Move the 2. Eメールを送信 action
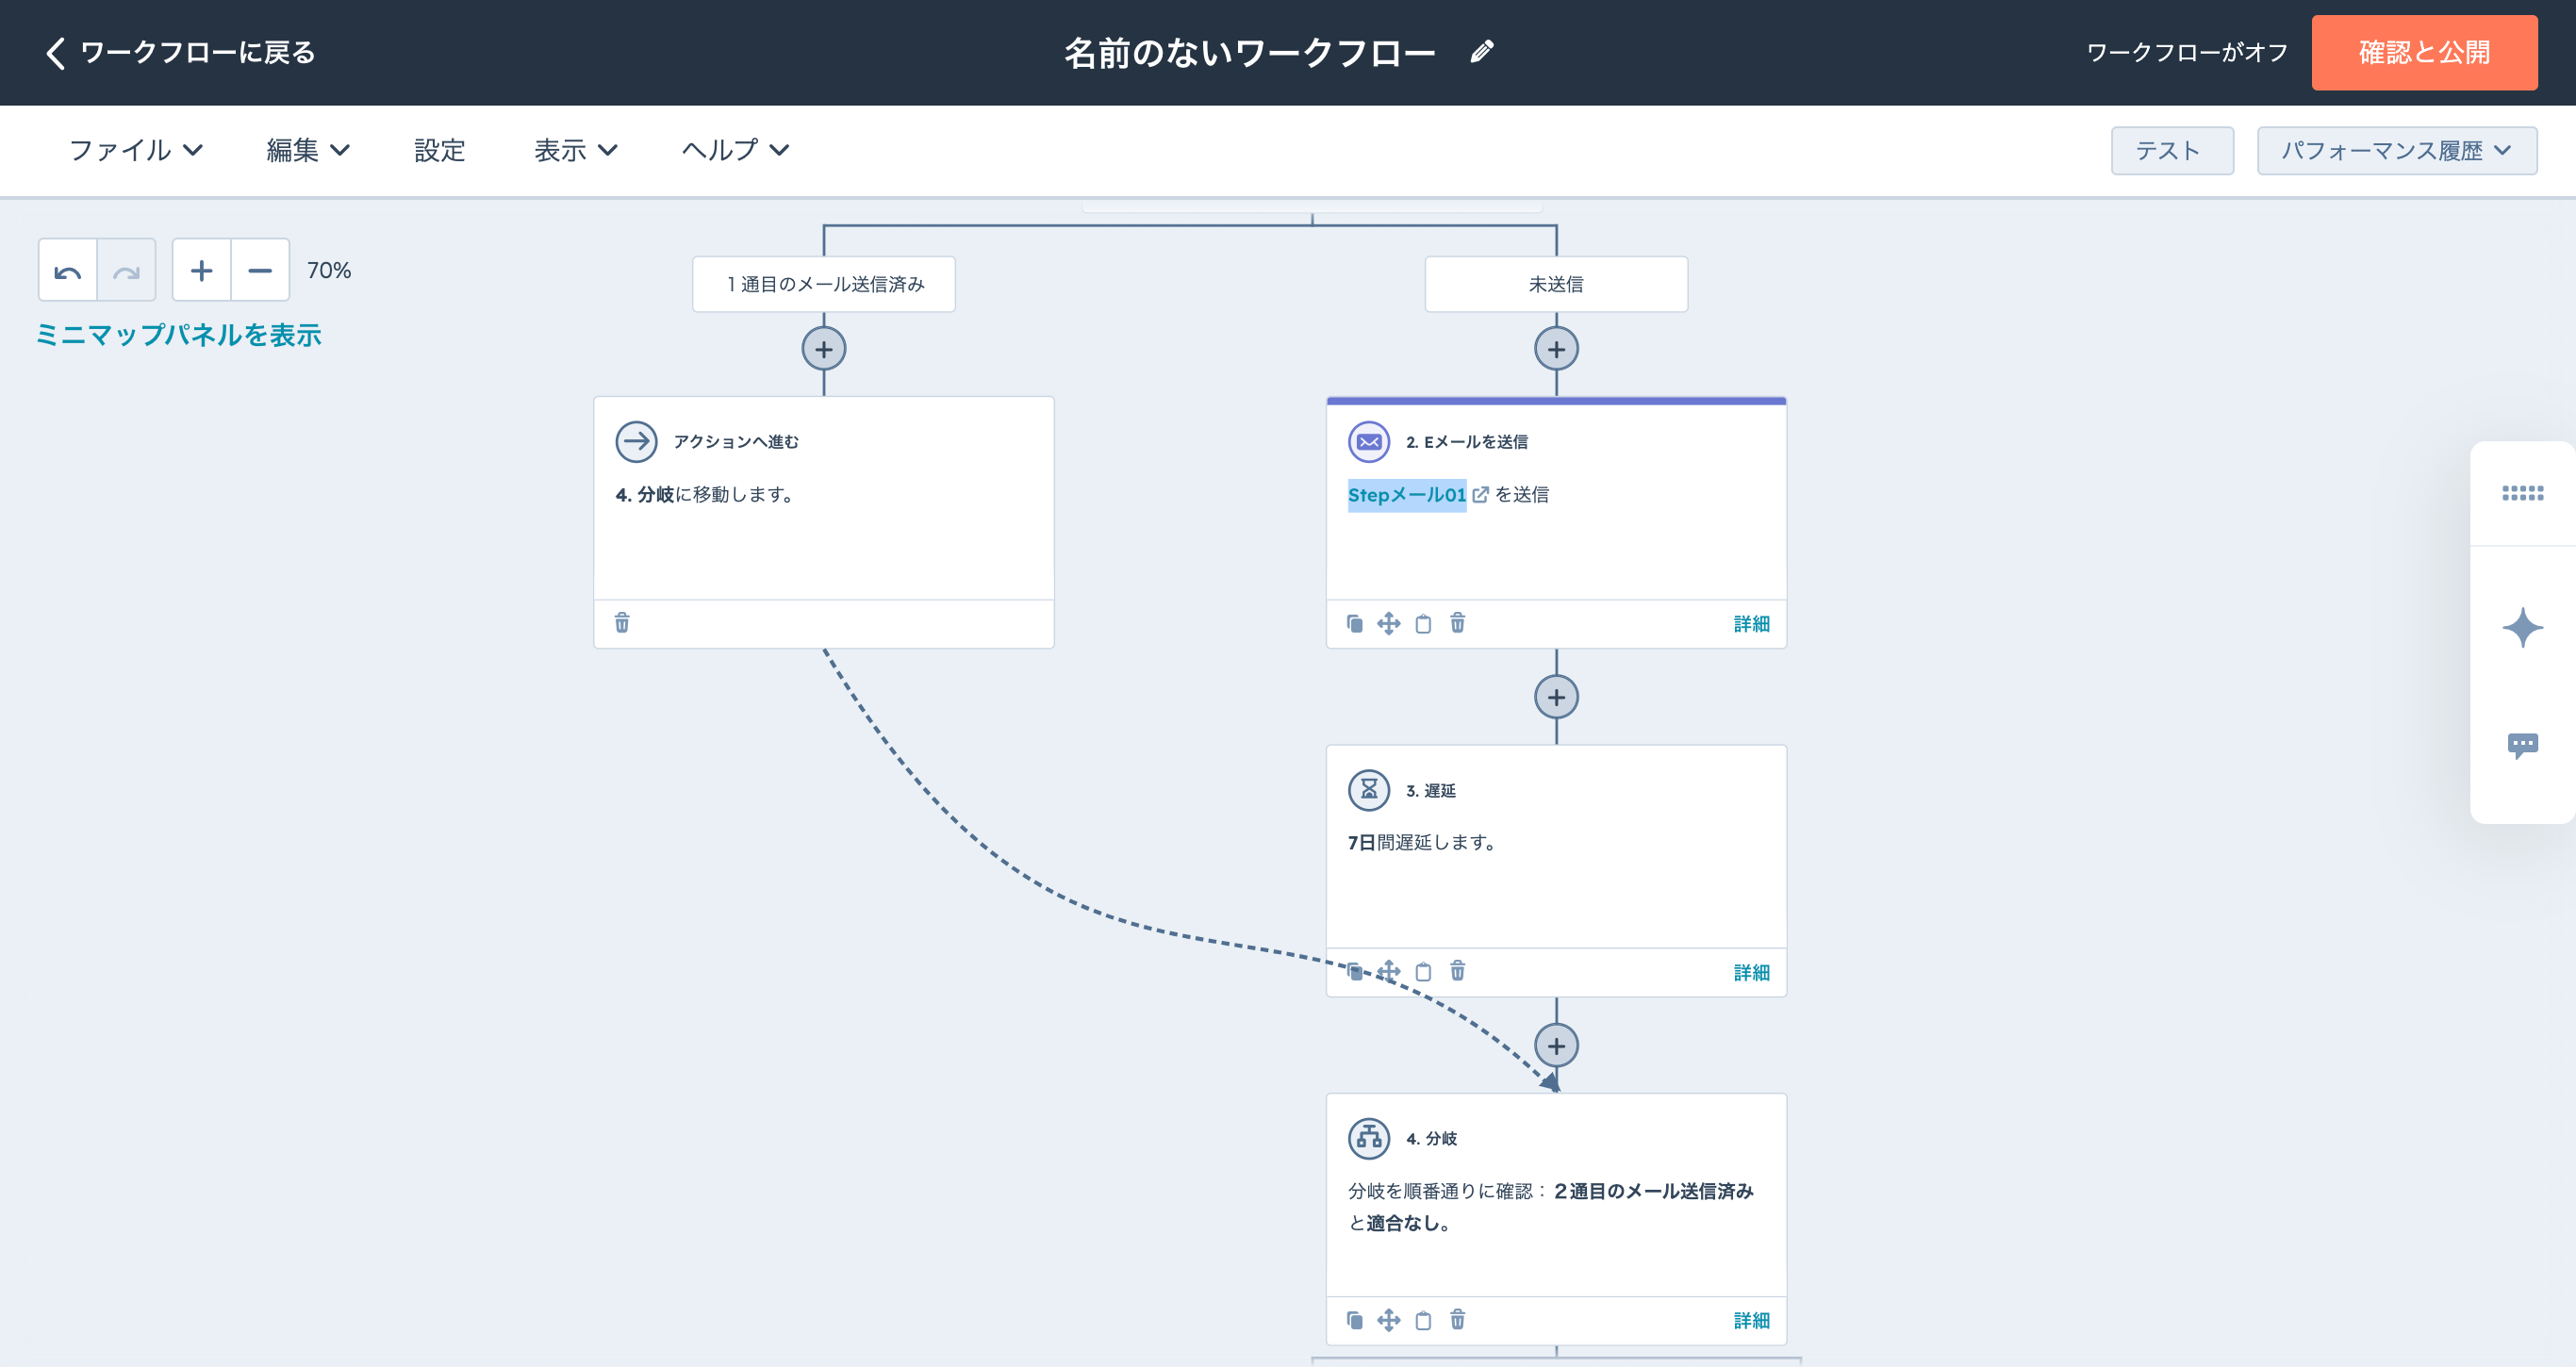The width and height of the screenshot is (2576, 1367). (x=1389, y=624)
